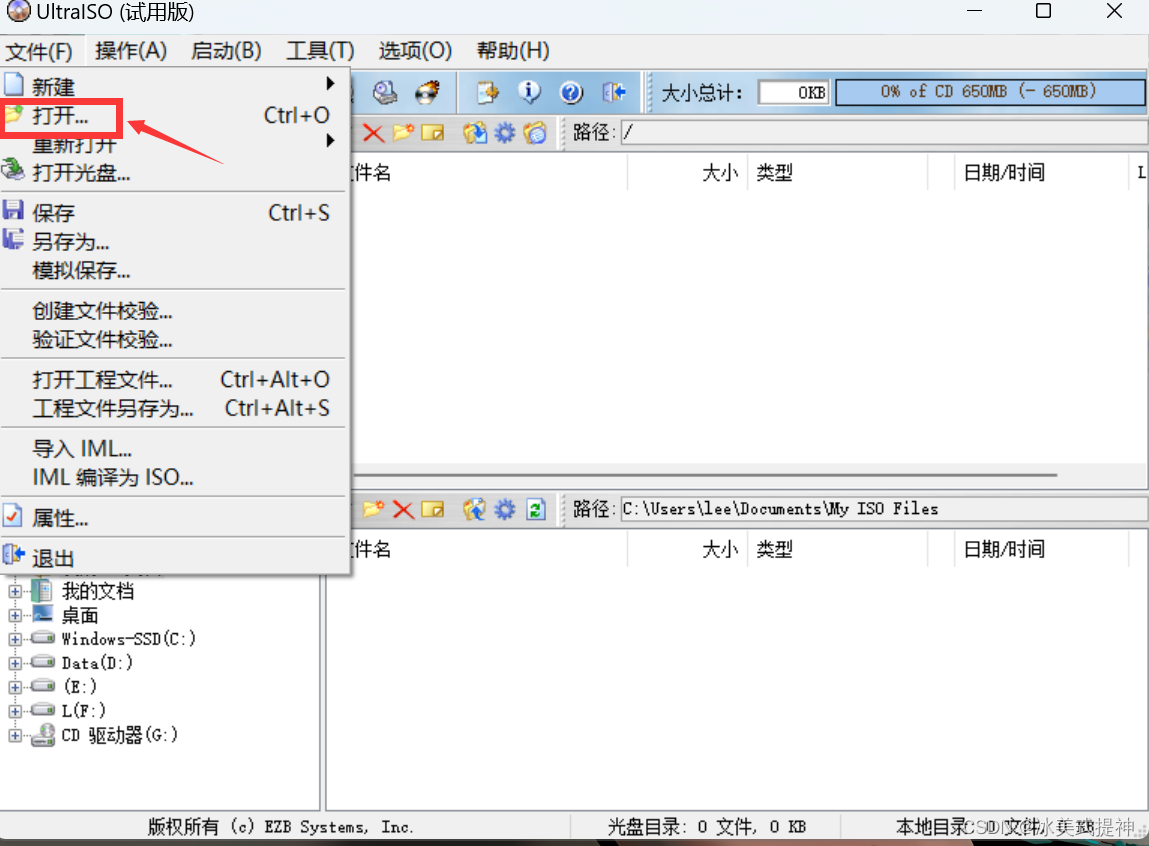Click red X delete icon in lower pane

point(403,509)
